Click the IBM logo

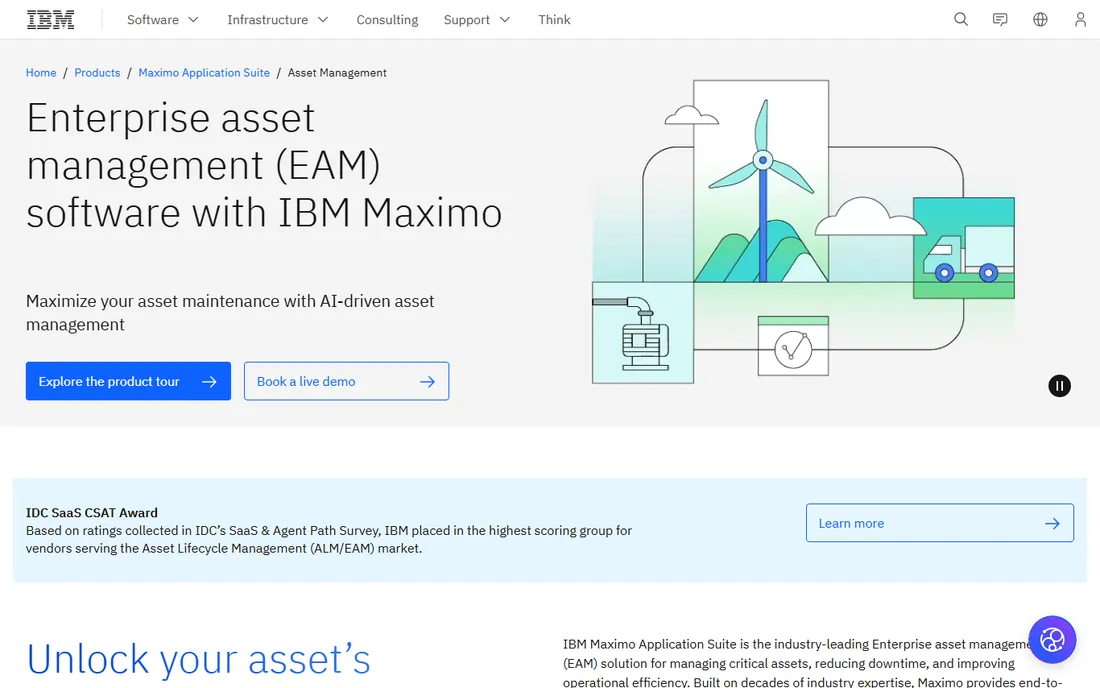point(51,20)
